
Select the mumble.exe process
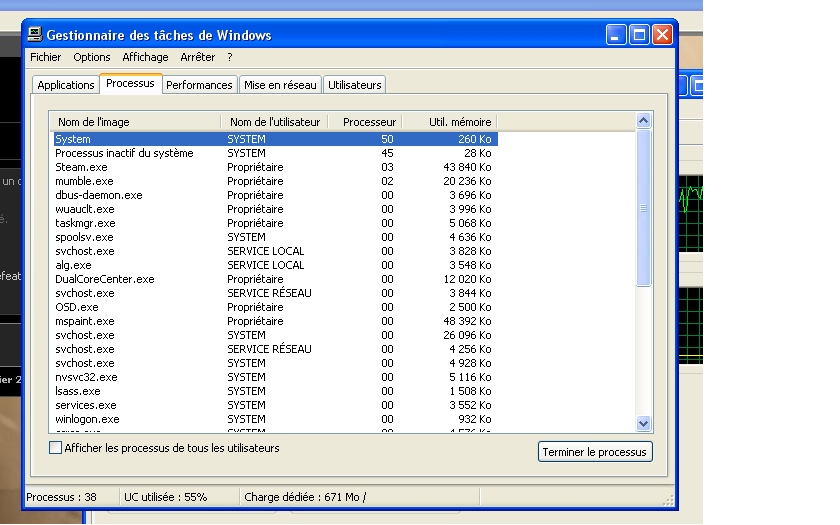click(276, 181)
